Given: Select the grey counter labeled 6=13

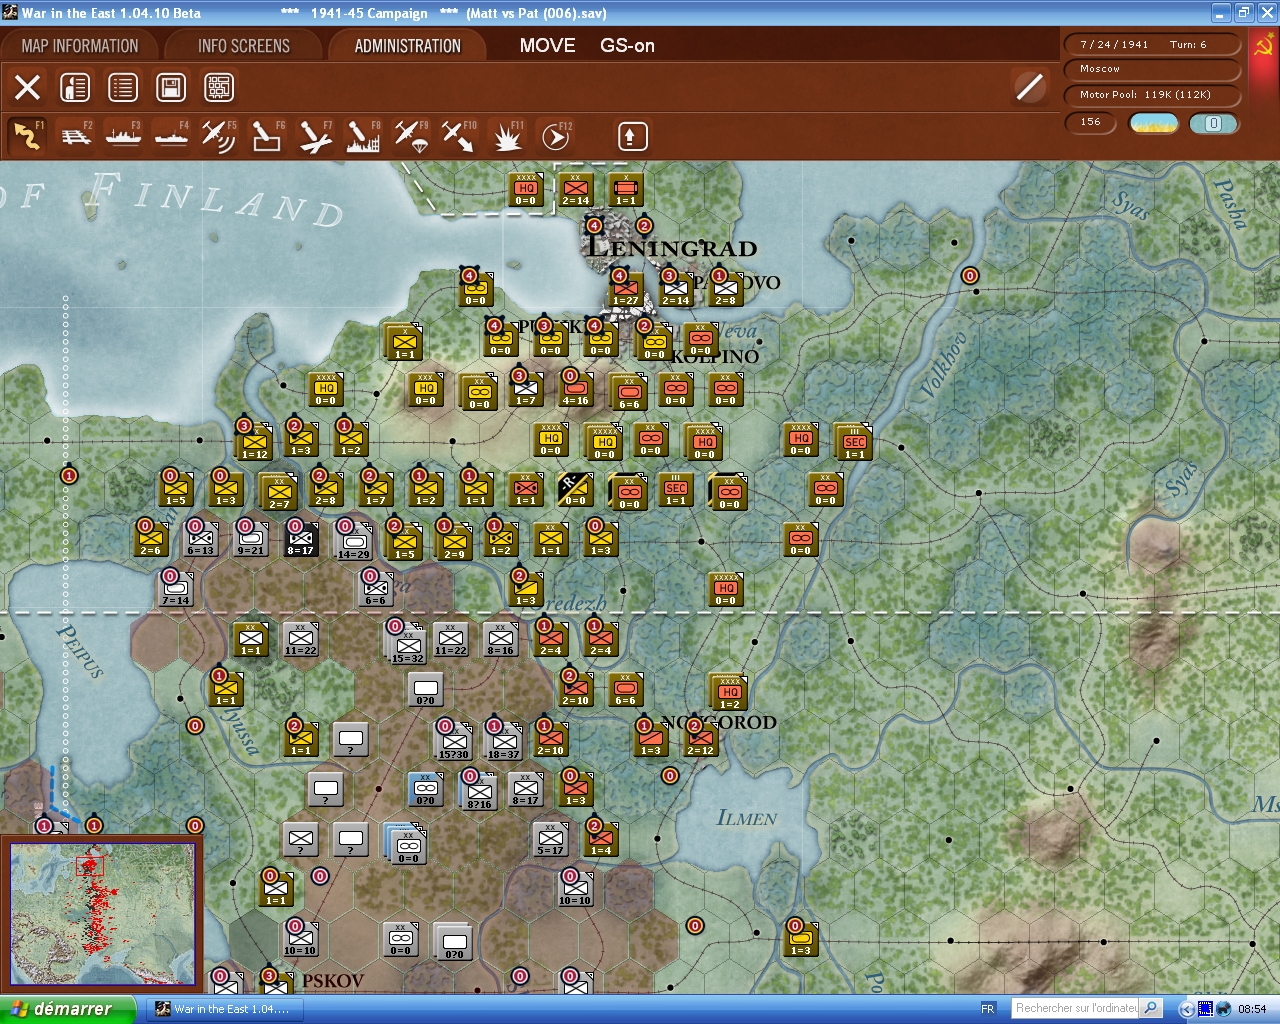Looking at the screenshot, I should click(x=201, y=539).
